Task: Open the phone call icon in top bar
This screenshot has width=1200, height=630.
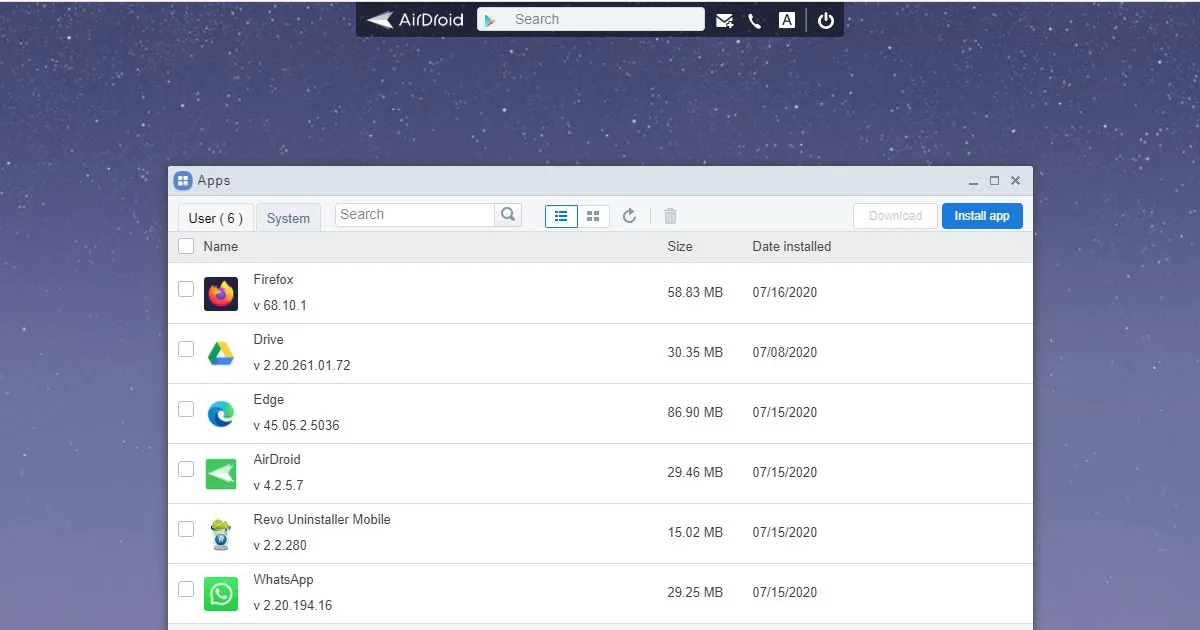Action: [x=755, y=20]
